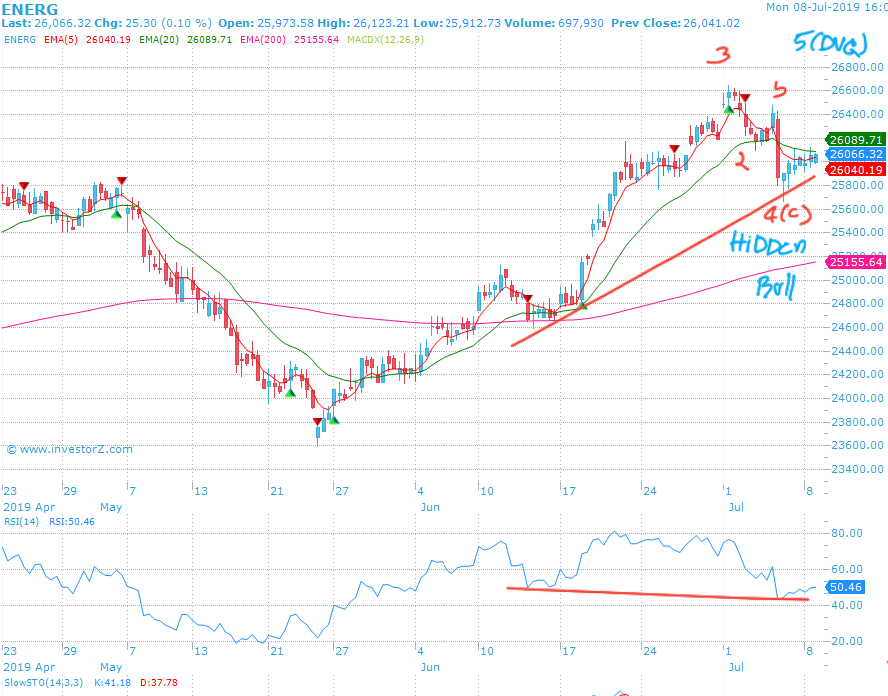Click the 'D:37.78' stochastic value

tap(159, 682)
